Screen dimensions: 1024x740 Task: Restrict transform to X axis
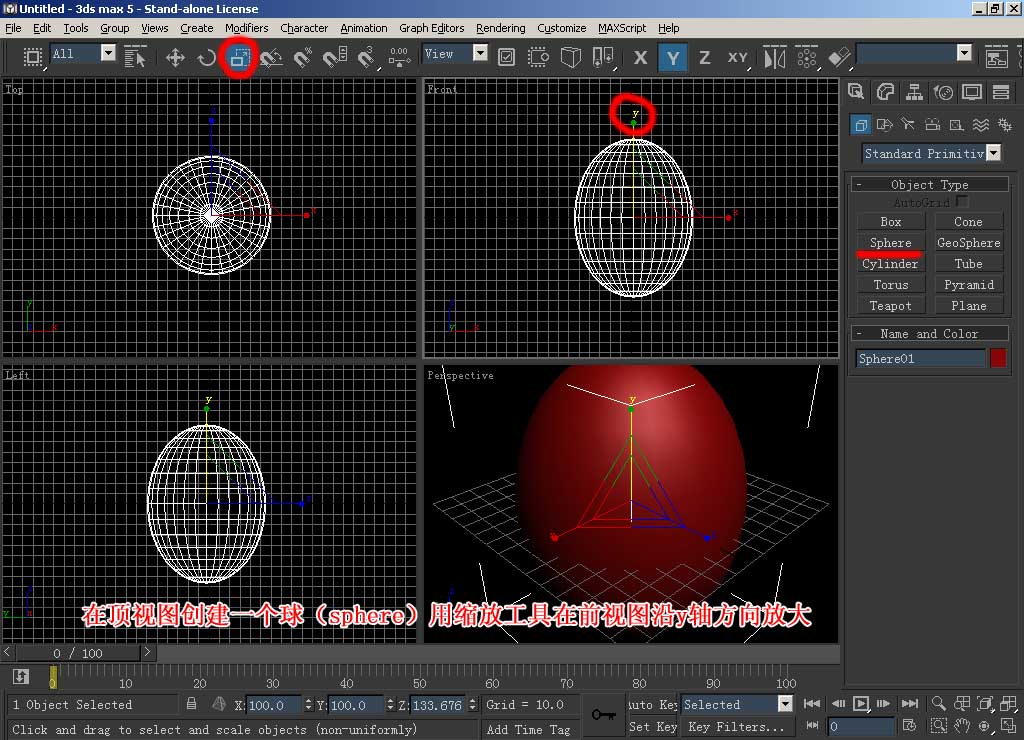point(641,57)
